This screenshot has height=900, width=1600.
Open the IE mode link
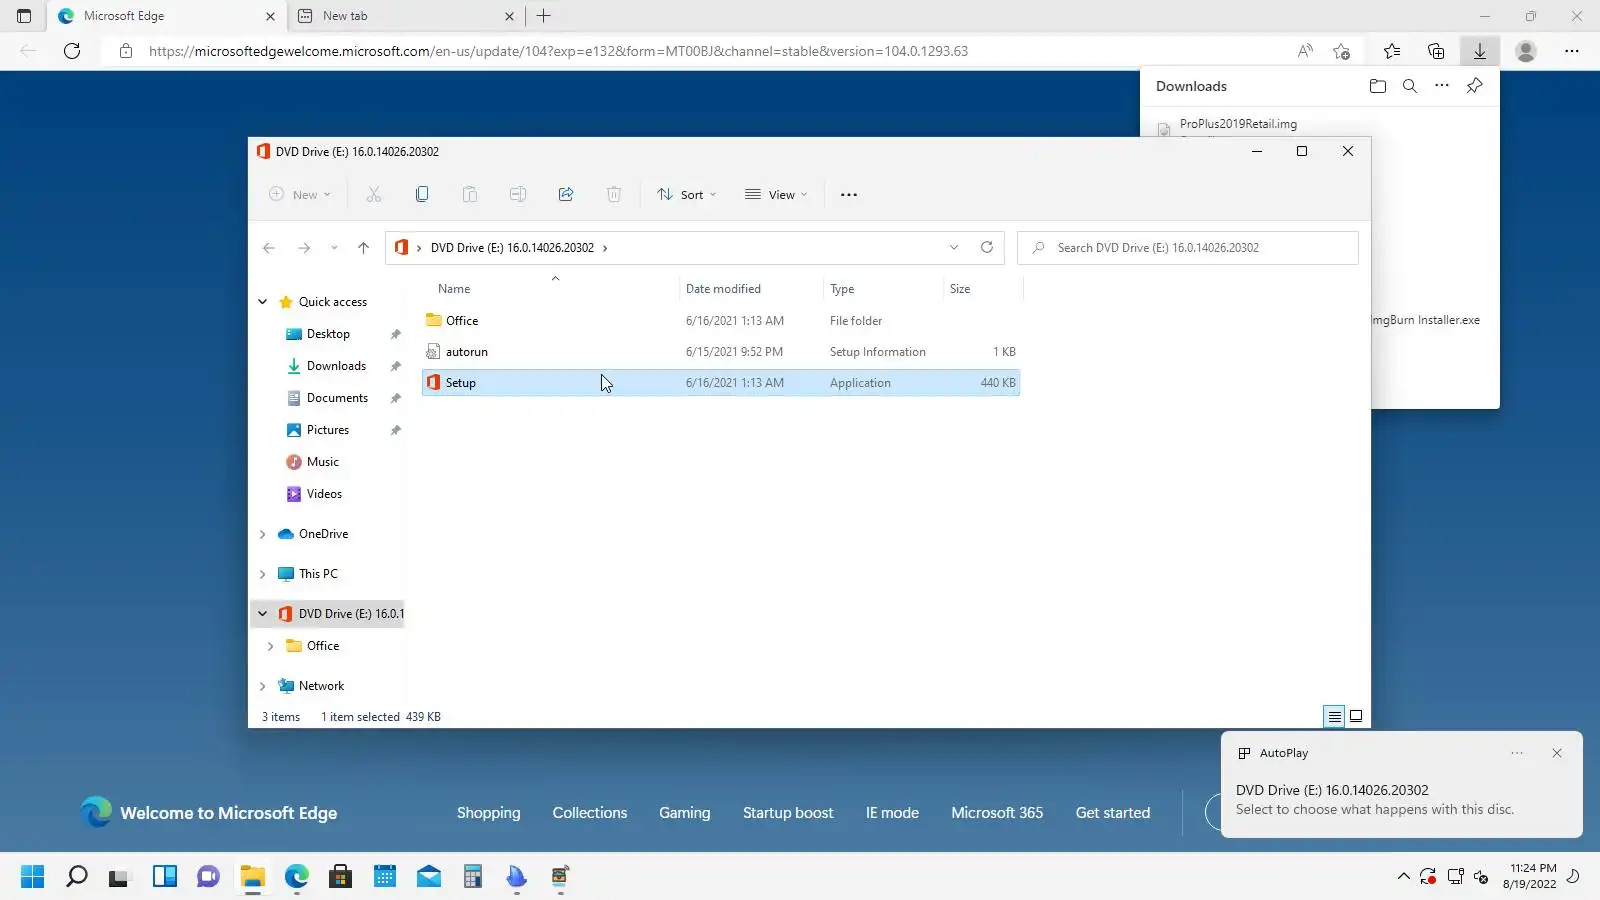[x=892, y=813]
